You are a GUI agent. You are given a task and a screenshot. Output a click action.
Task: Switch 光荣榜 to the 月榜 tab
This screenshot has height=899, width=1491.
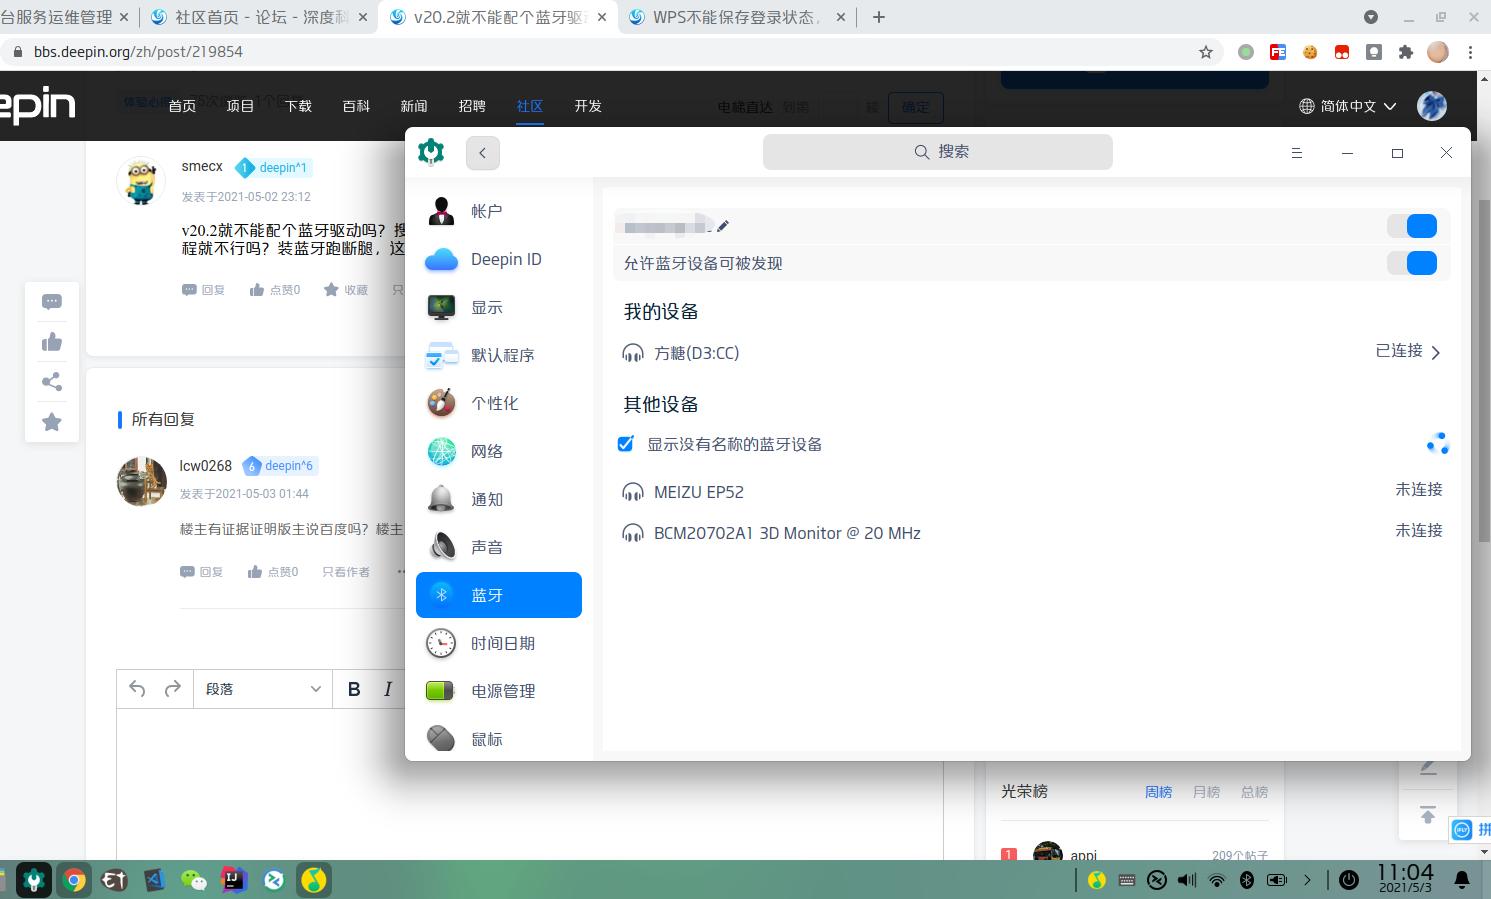pyautogui.click(x=1206, y=792)
